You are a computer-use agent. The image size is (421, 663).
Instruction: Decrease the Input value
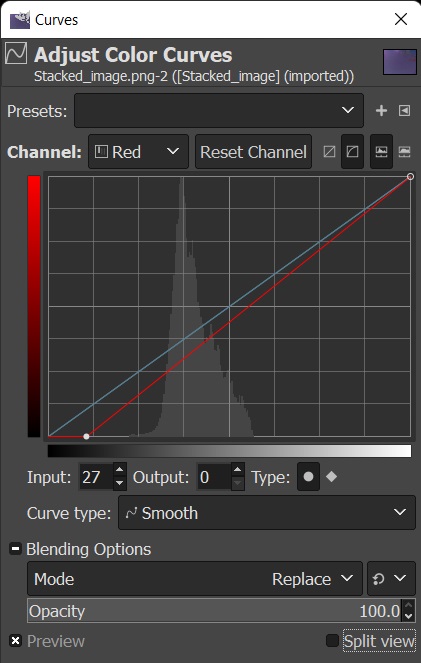pyautogui.click(x=120, y=484)
